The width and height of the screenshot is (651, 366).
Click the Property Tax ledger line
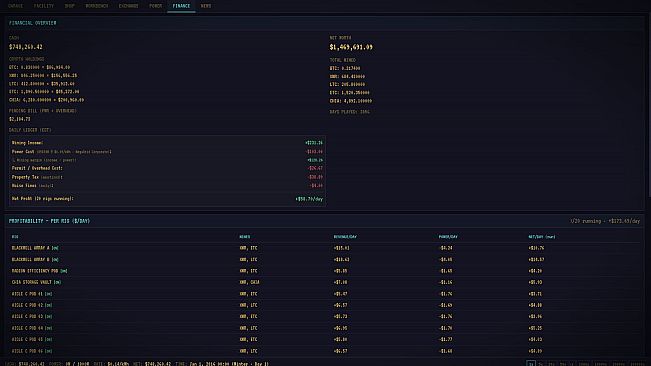(167, 177)
